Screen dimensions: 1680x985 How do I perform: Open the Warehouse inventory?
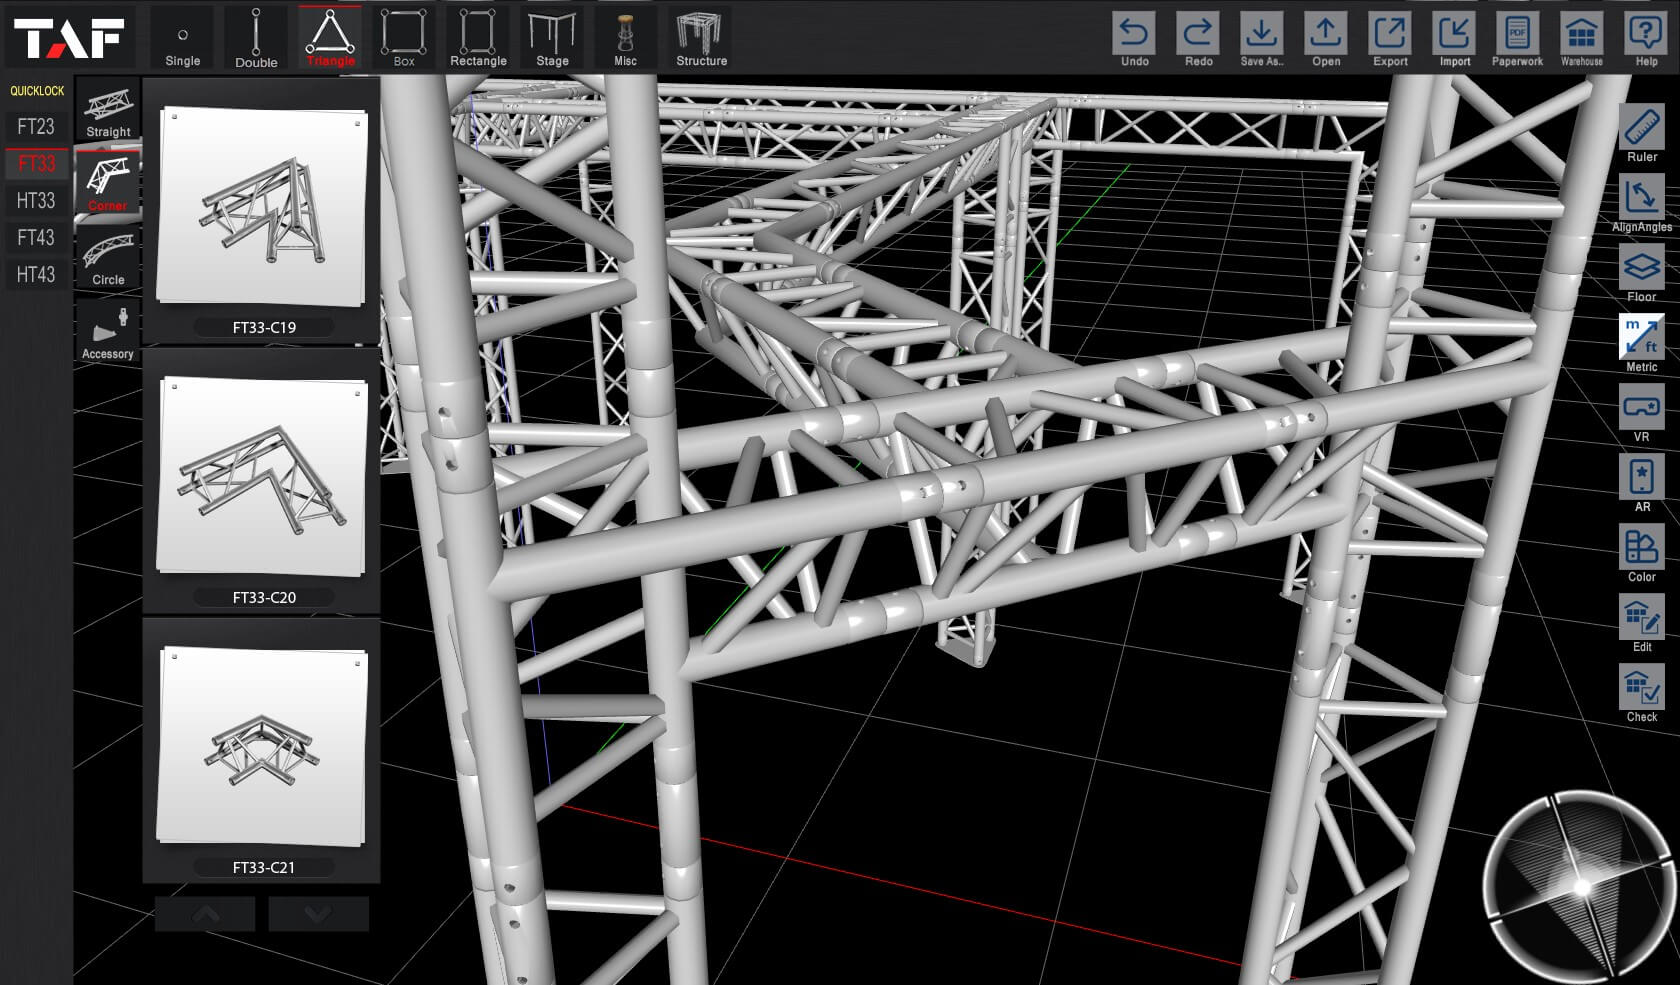click(x=1581, y=40)
